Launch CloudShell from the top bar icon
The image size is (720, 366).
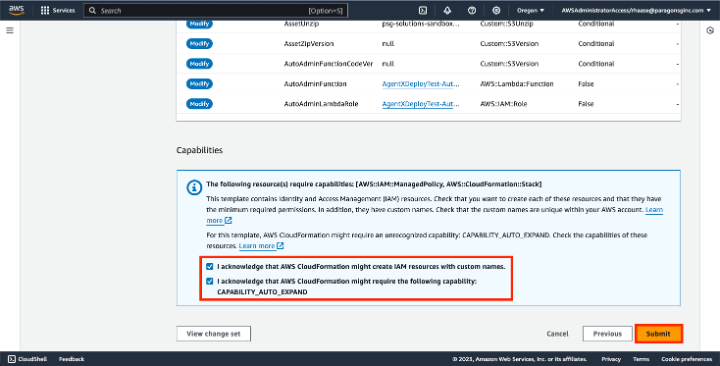423,10
